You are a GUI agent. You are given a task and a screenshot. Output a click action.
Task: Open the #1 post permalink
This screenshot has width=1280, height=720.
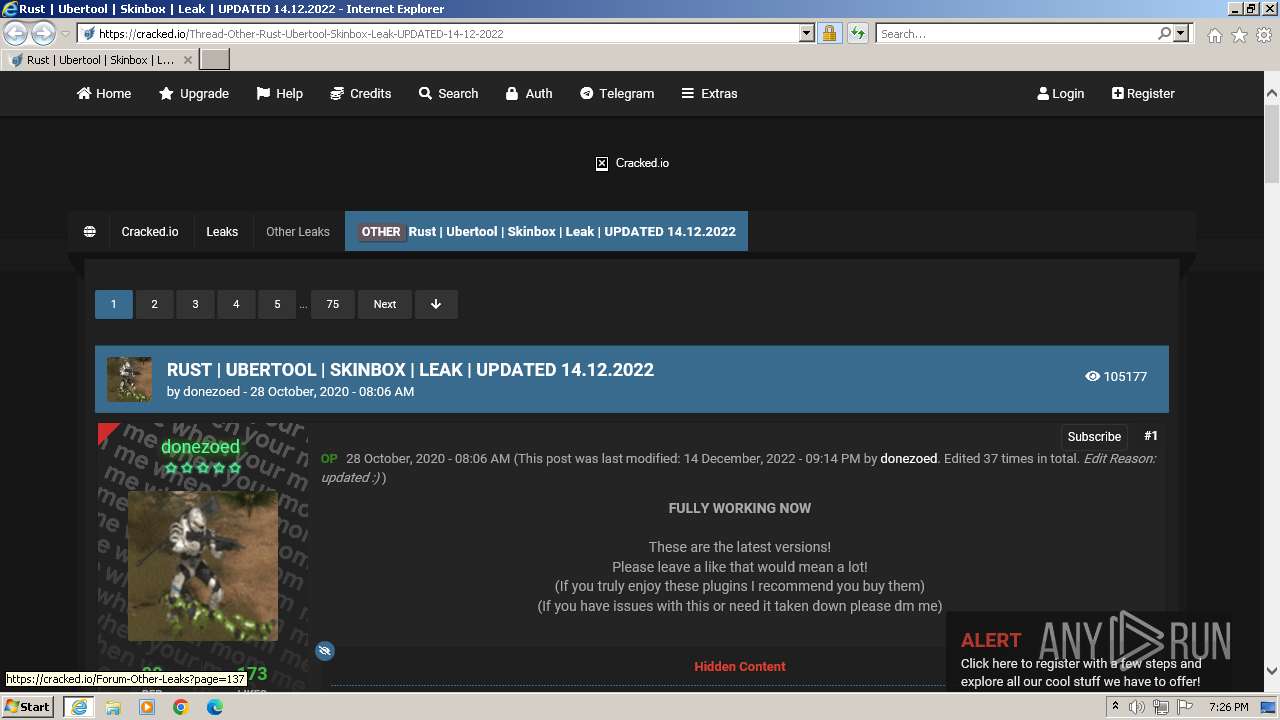[1151, 436]
